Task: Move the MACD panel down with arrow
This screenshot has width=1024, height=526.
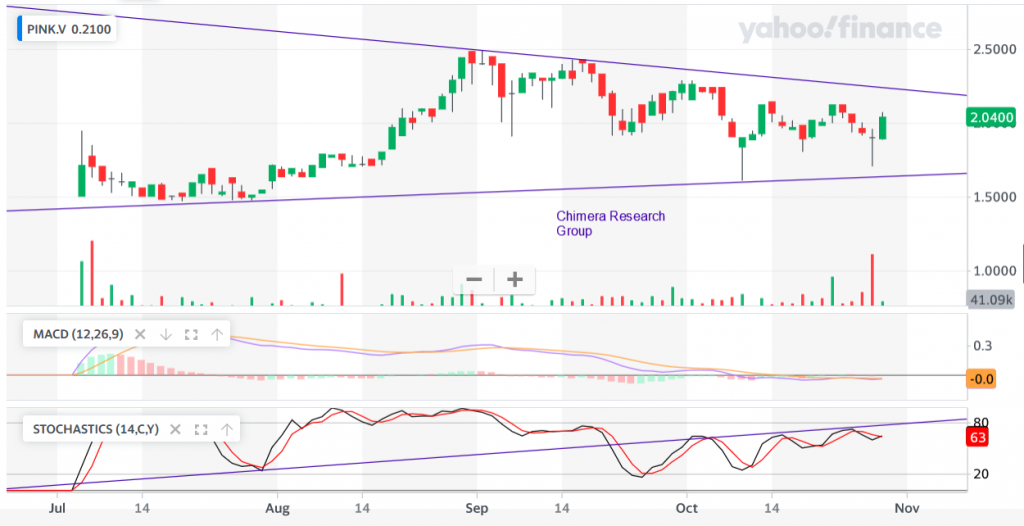Action: coord(165,335)
